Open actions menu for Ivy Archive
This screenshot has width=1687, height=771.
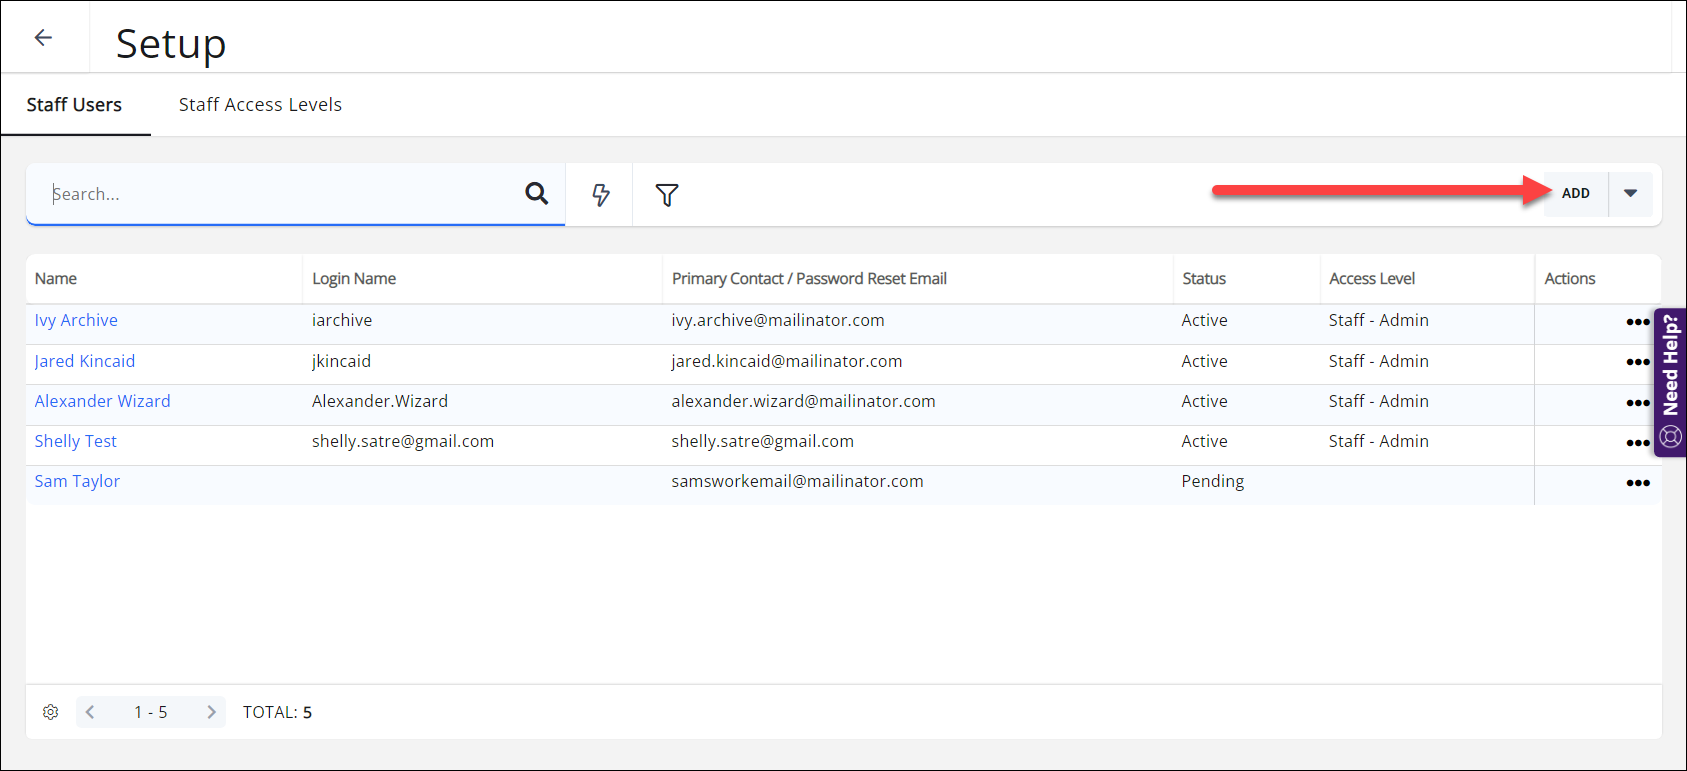point(1638,322)
